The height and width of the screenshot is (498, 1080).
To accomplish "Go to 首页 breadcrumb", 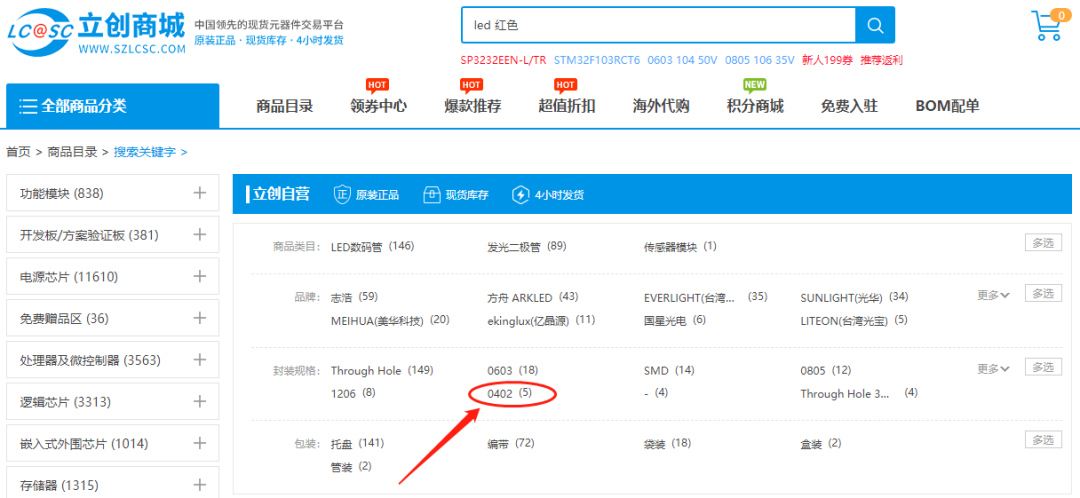I will pyautogui.click(x=19, y=152).
